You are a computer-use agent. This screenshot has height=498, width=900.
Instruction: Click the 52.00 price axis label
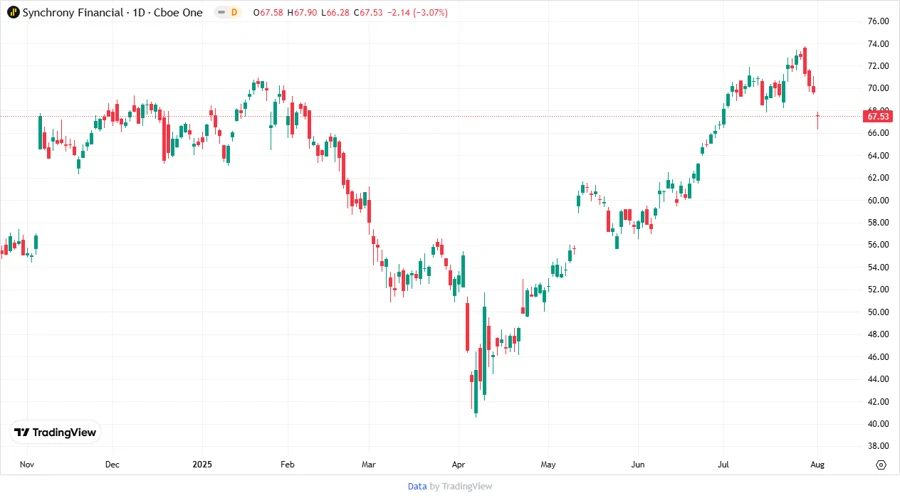(x=878, y=290)
